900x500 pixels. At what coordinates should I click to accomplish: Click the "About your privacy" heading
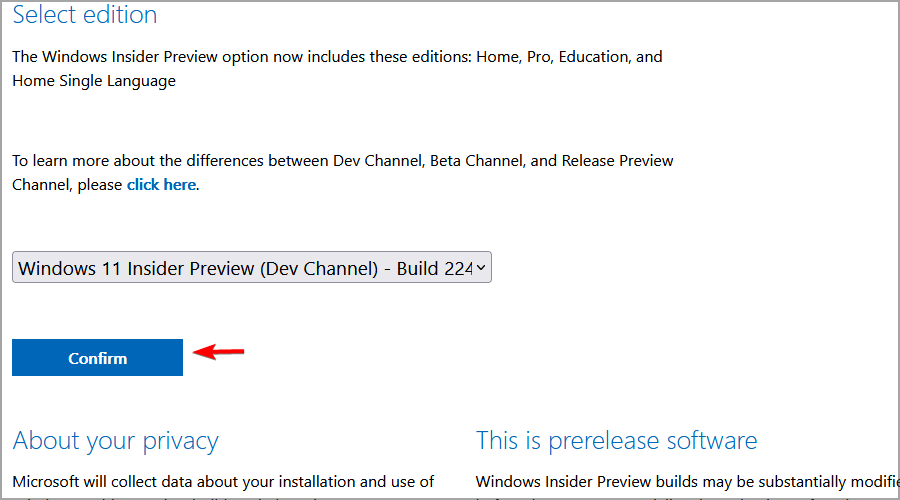(x=115, y=440)
